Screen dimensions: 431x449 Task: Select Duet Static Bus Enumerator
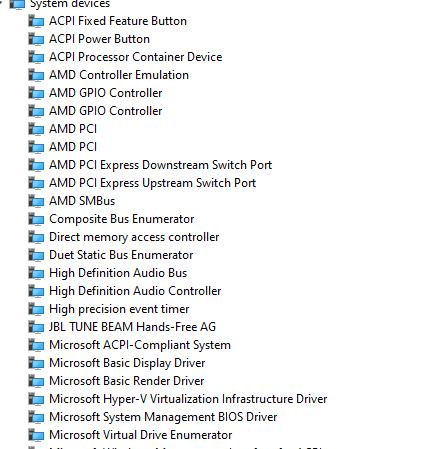(121, 255)
